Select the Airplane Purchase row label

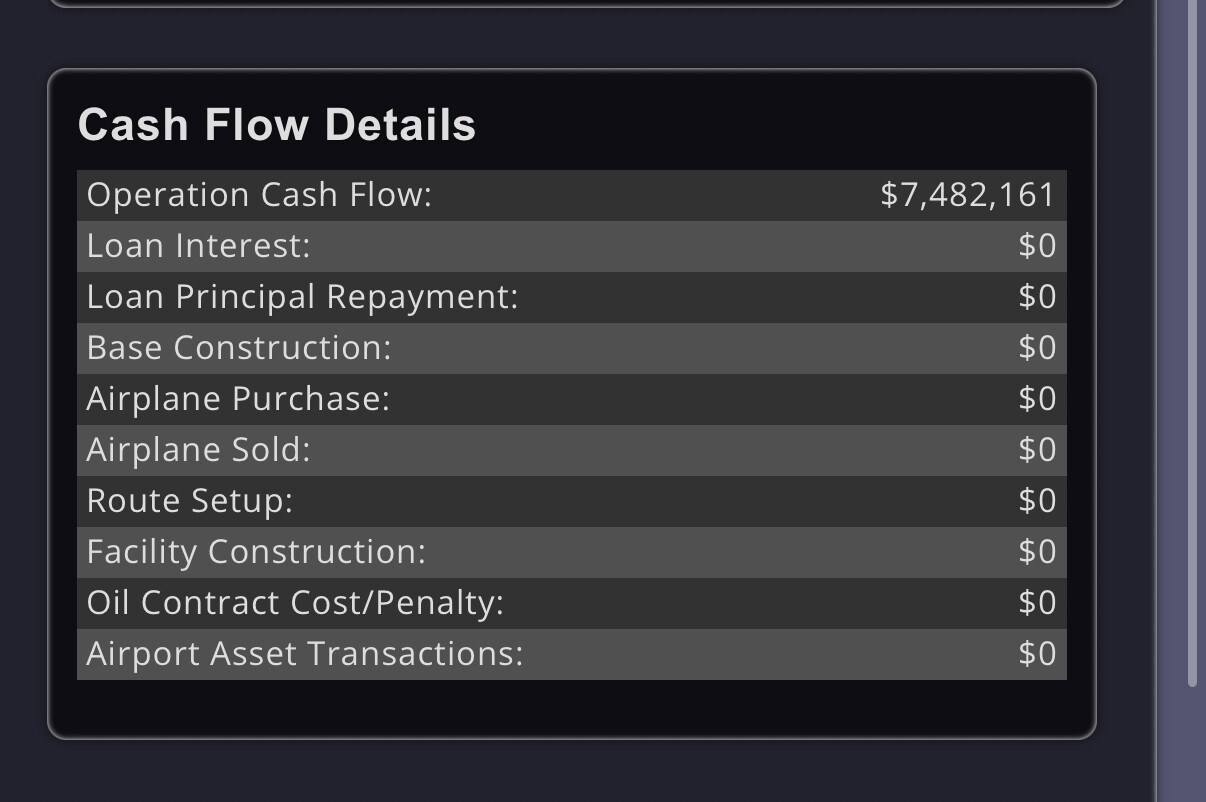pos(238,399)
